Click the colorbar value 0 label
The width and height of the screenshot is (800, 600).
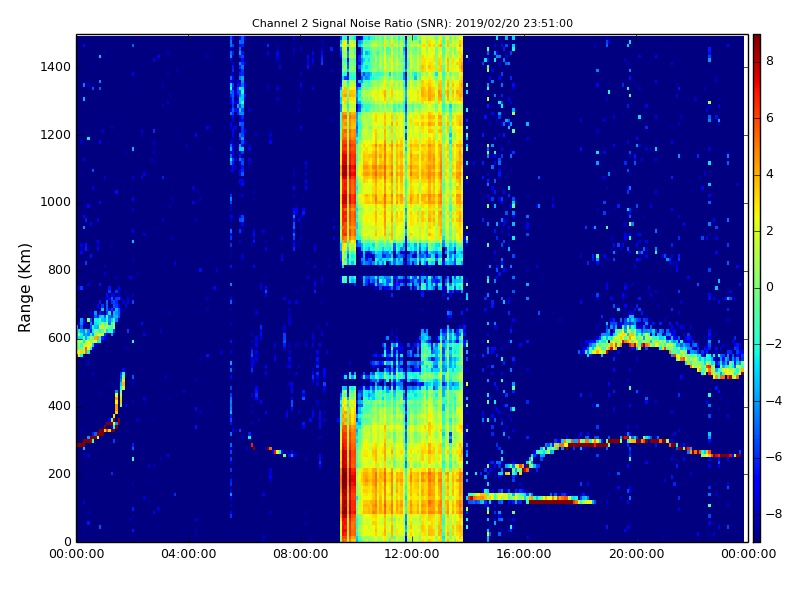(770, 287)
